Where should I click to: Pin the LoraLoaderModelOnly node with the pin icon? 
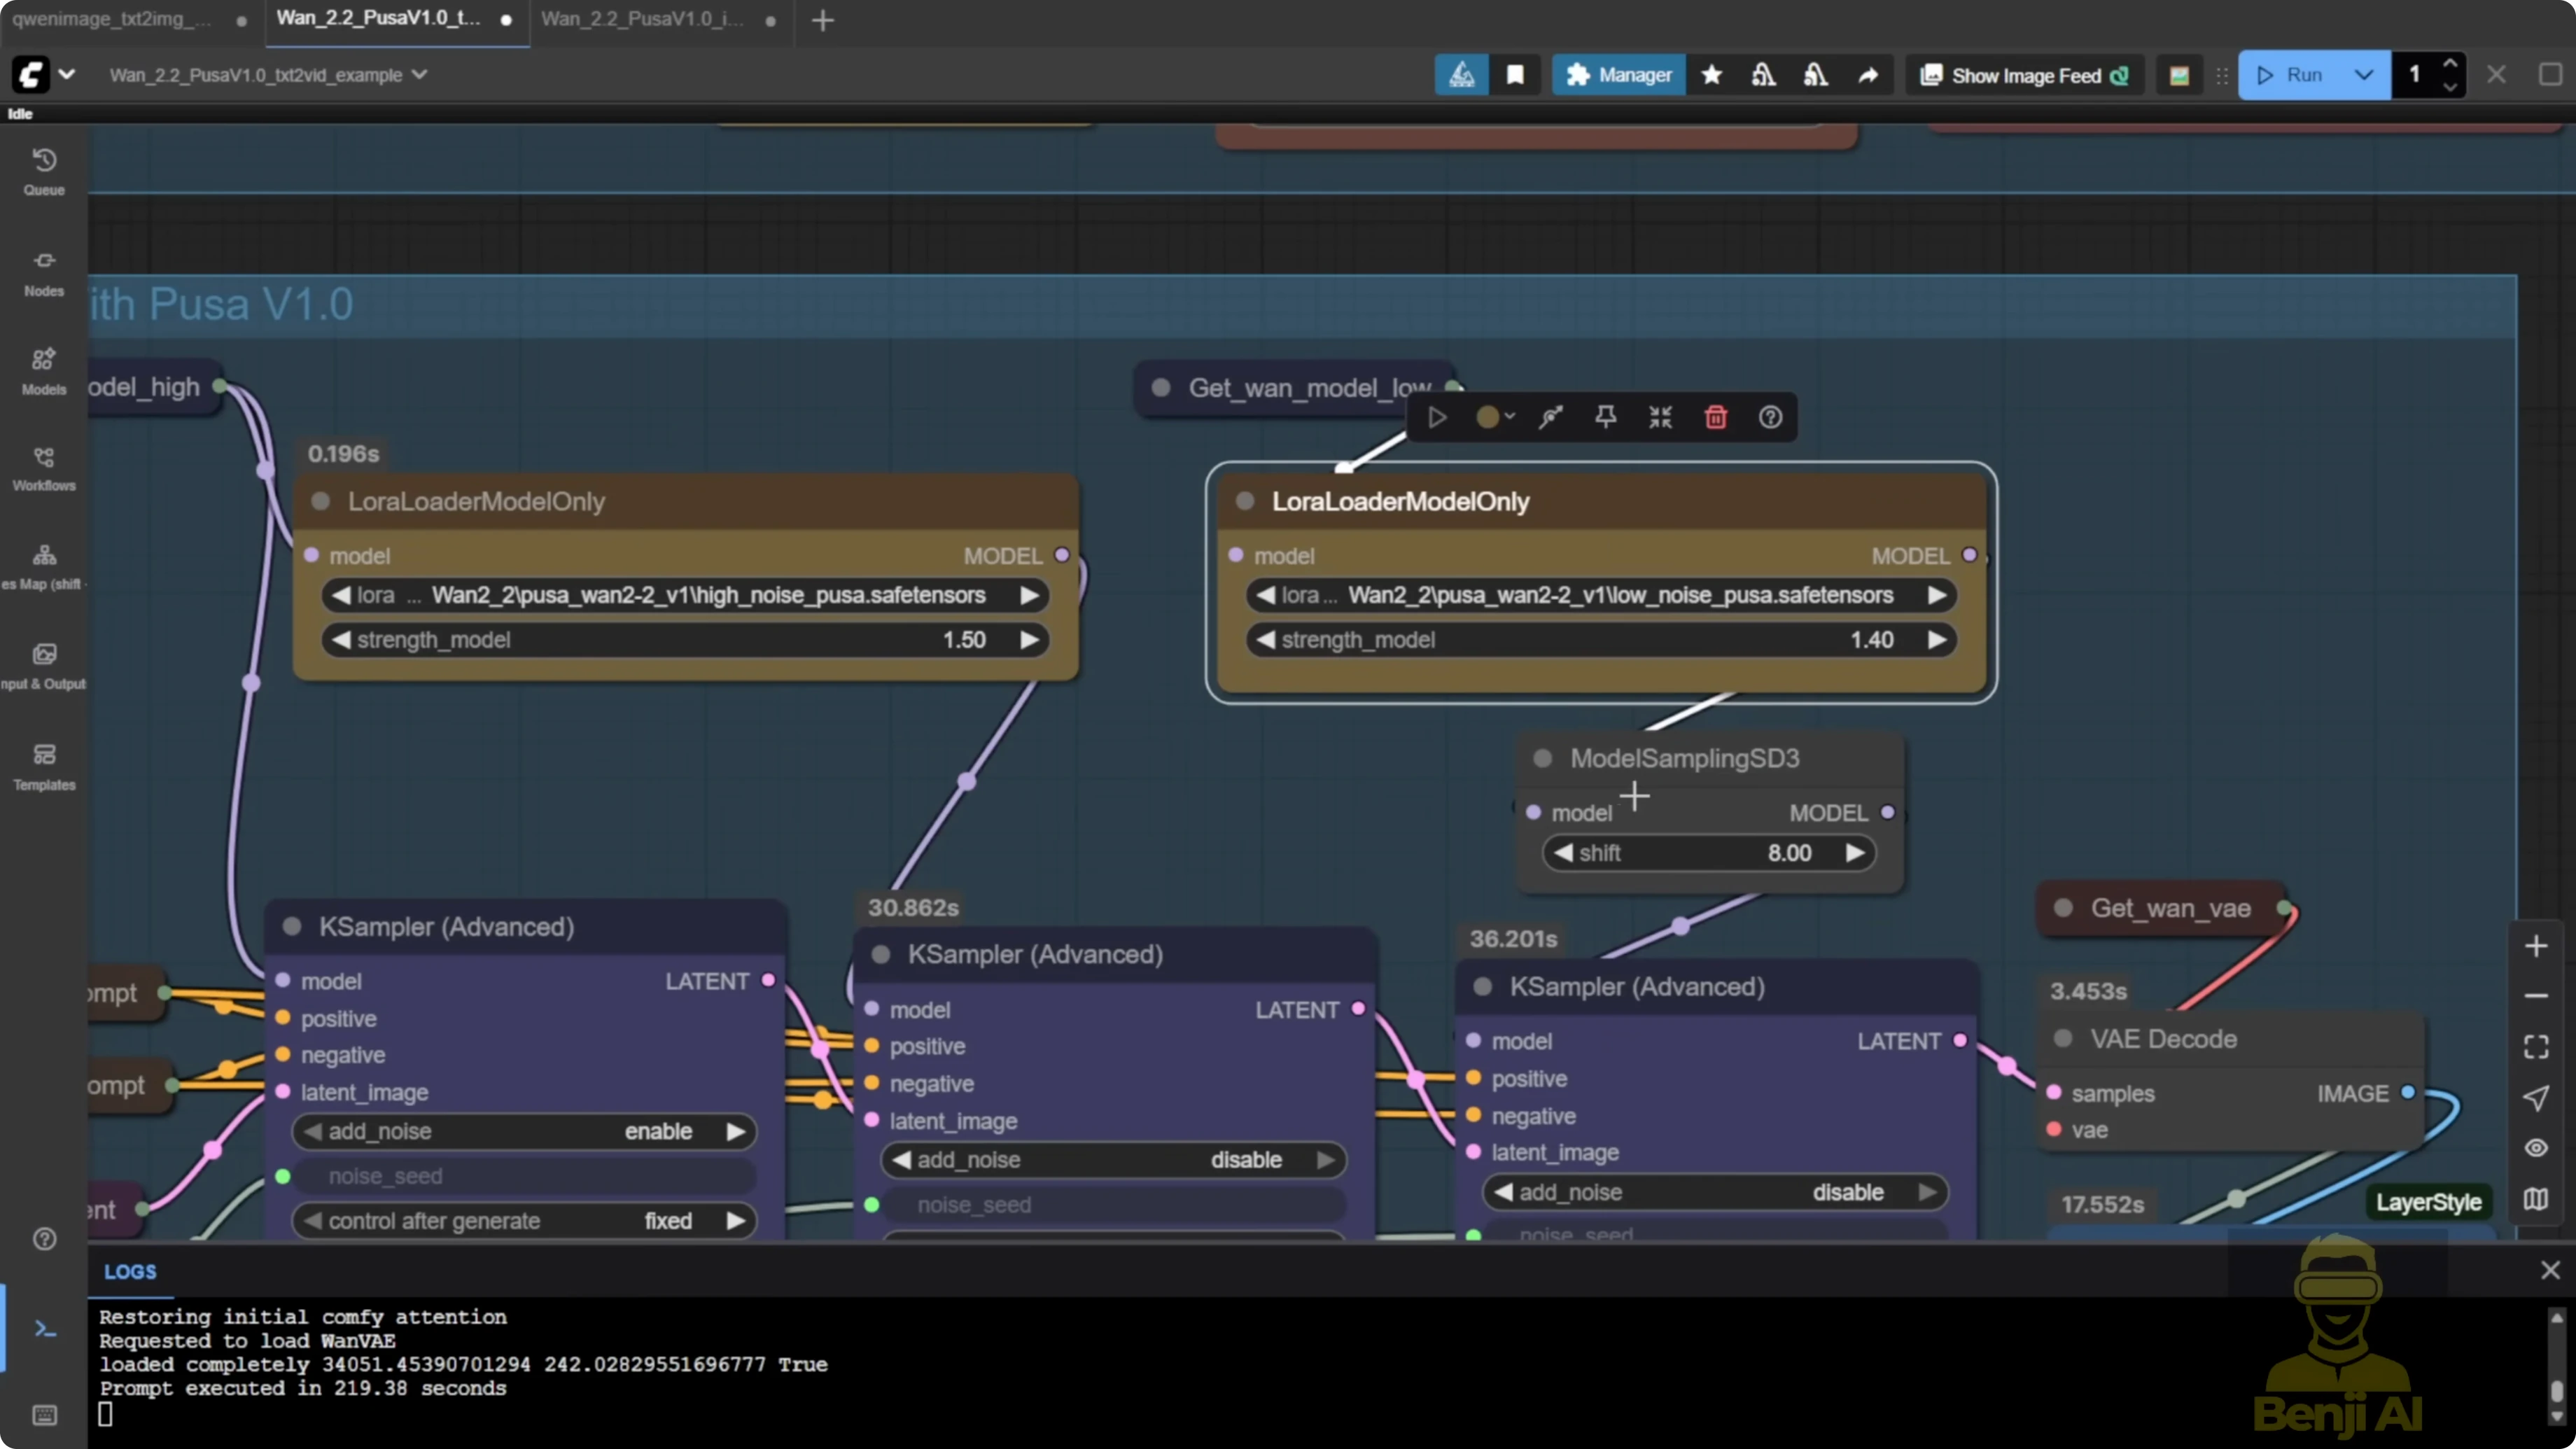click(1606, 417)
